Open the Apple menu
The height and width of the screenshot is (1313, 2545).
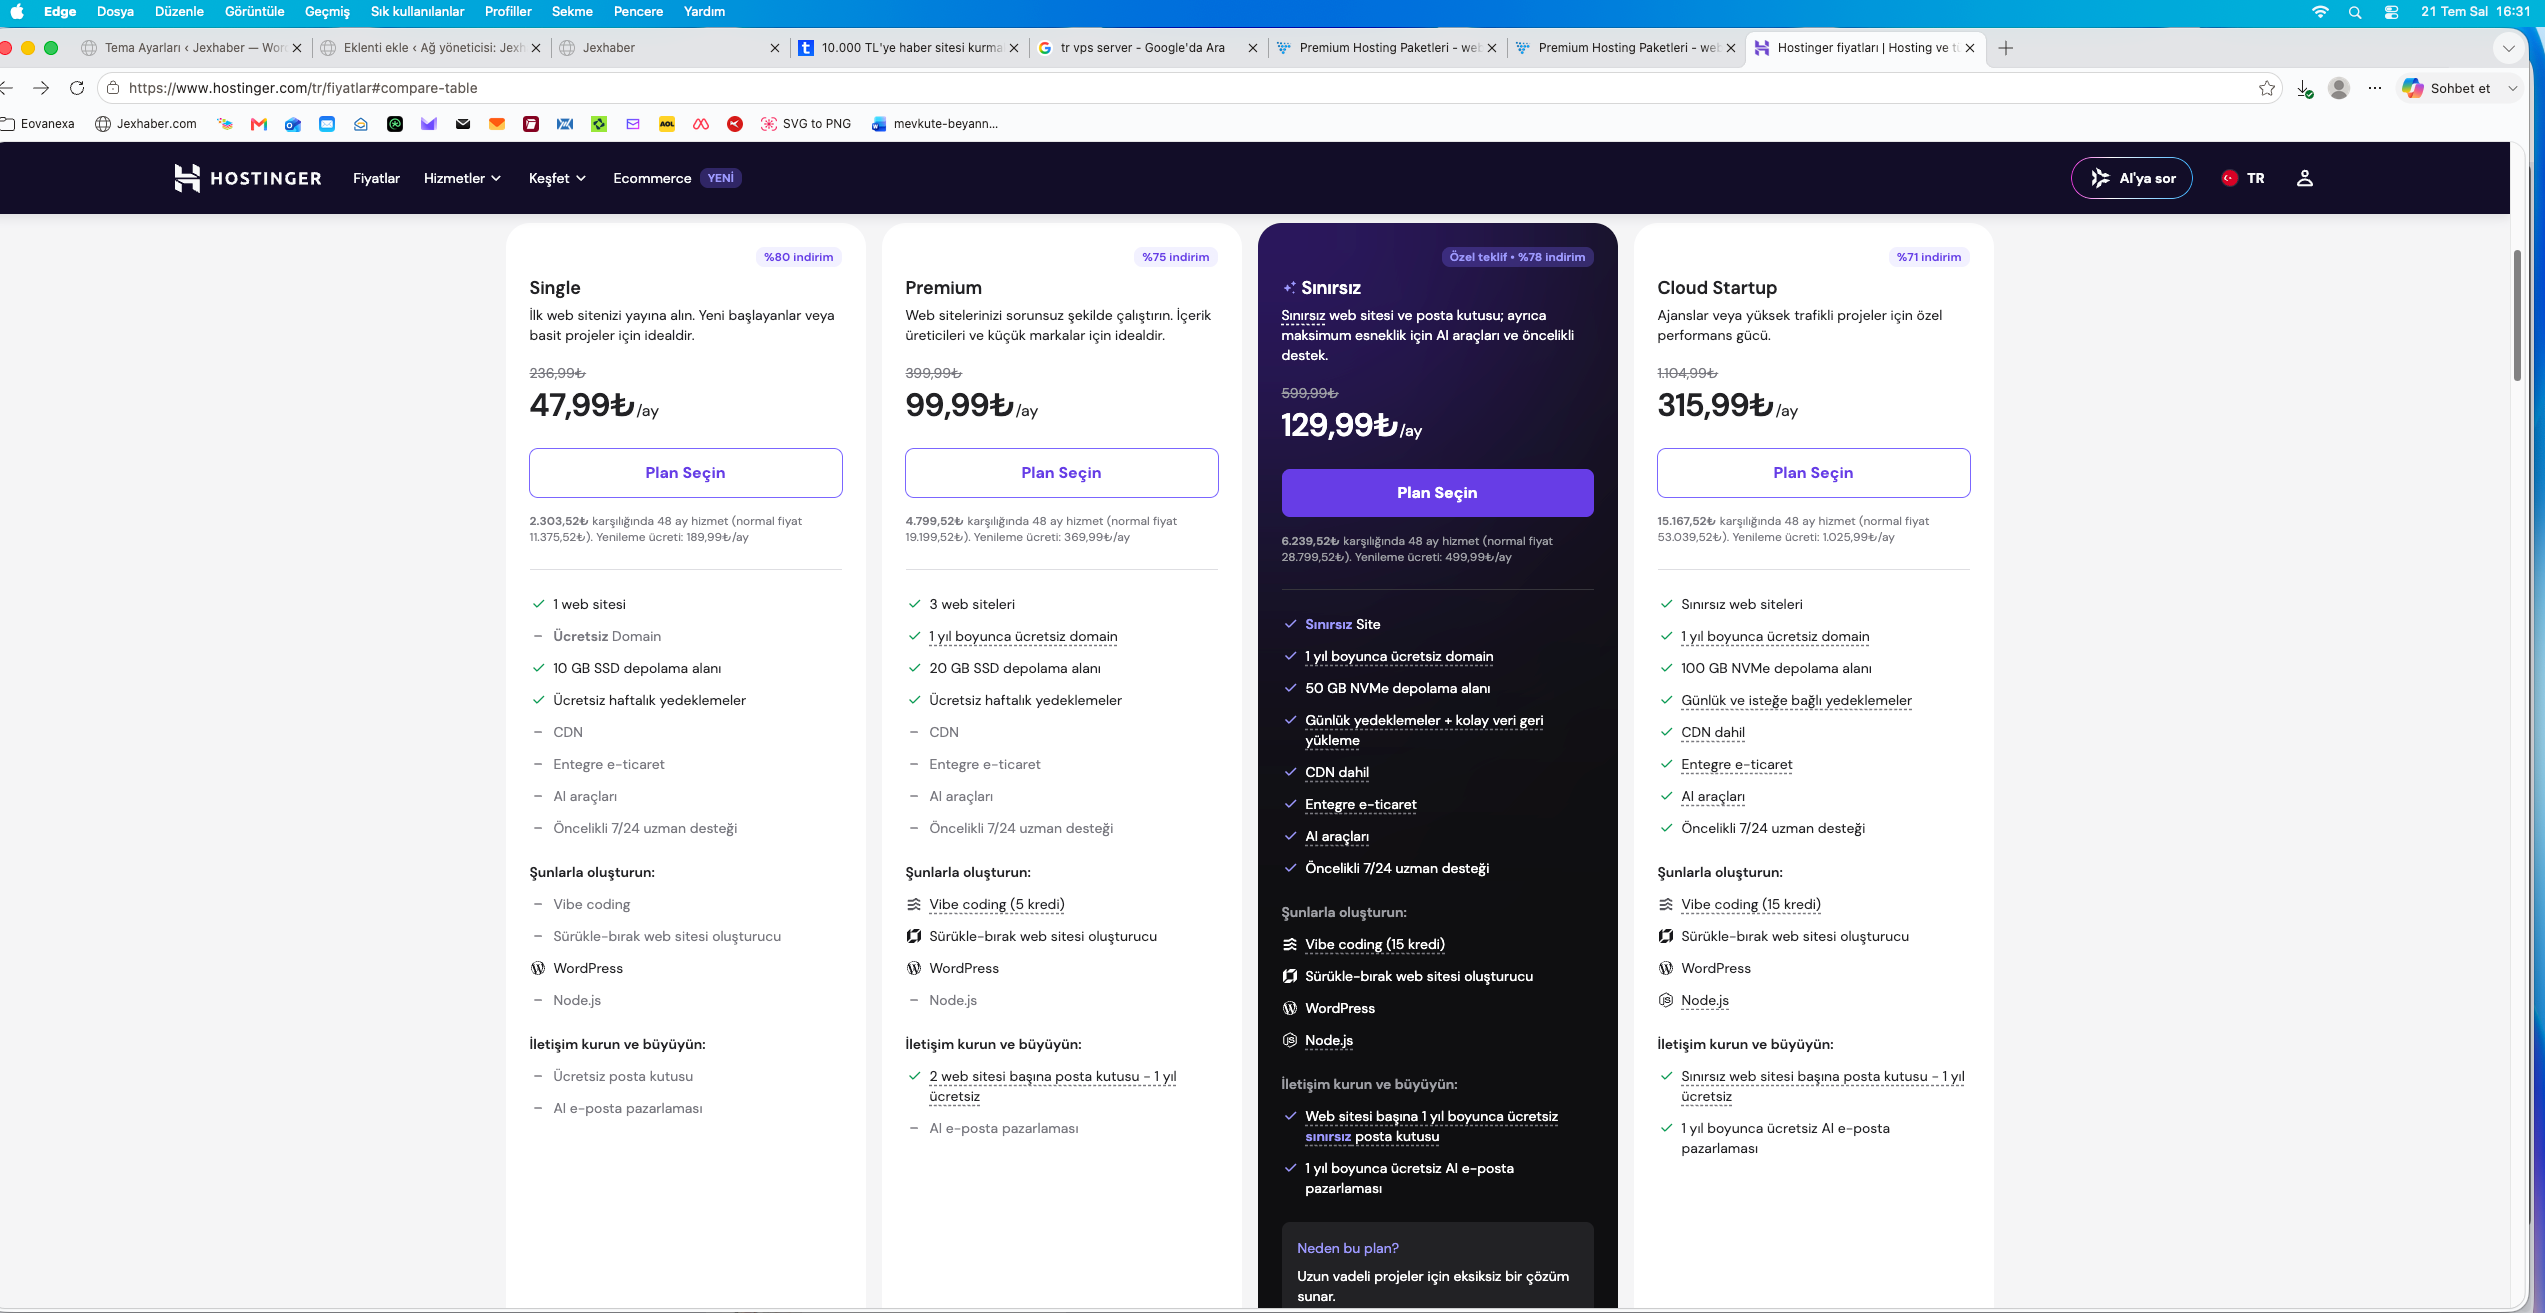17,12
